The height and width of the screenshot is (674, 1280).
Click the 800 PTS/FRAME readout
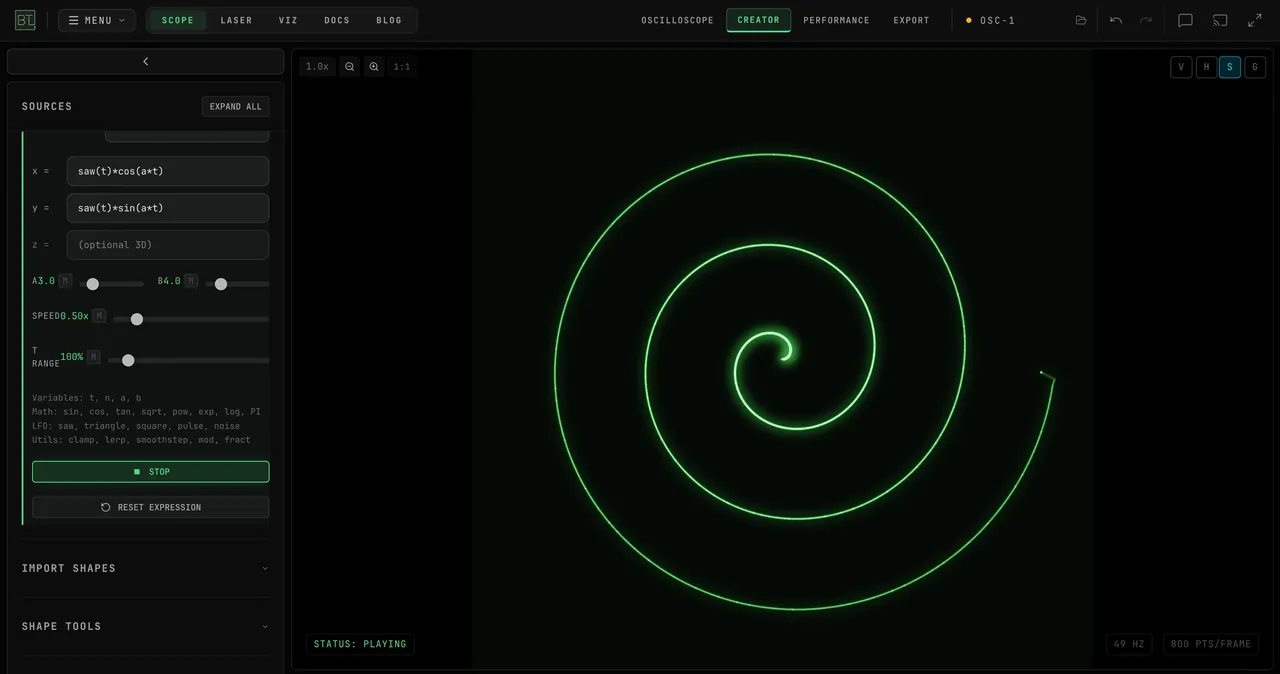pyautogui.click(x=1210, y=644)
